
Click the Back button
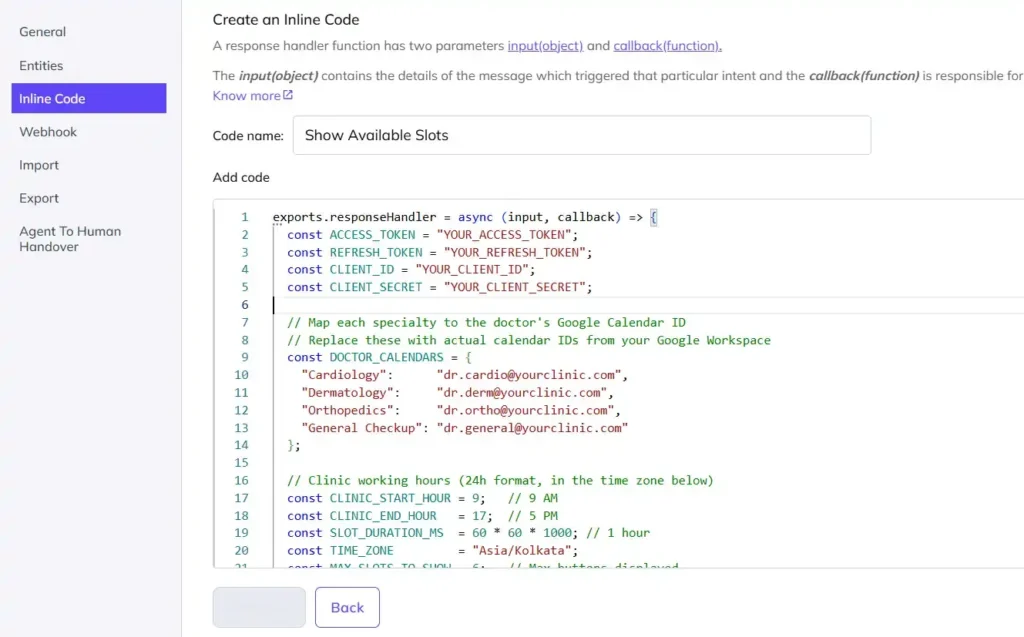(x=347, y=607)
